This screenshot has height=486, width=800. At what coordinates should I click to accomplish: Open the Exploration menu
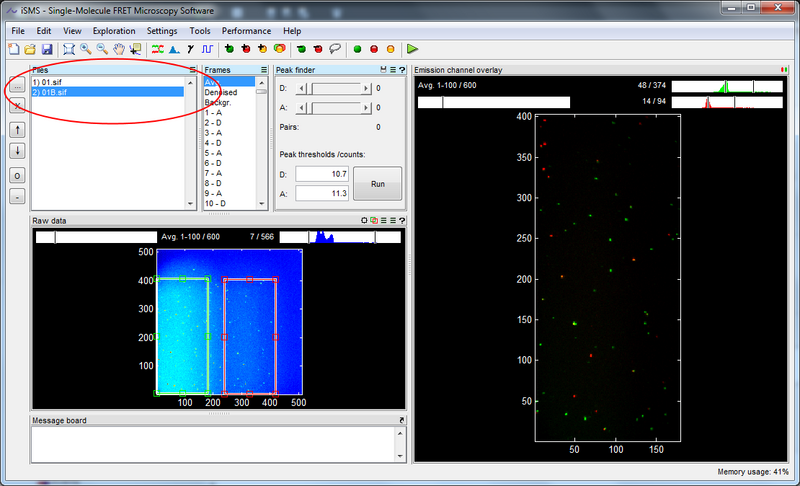114,31
